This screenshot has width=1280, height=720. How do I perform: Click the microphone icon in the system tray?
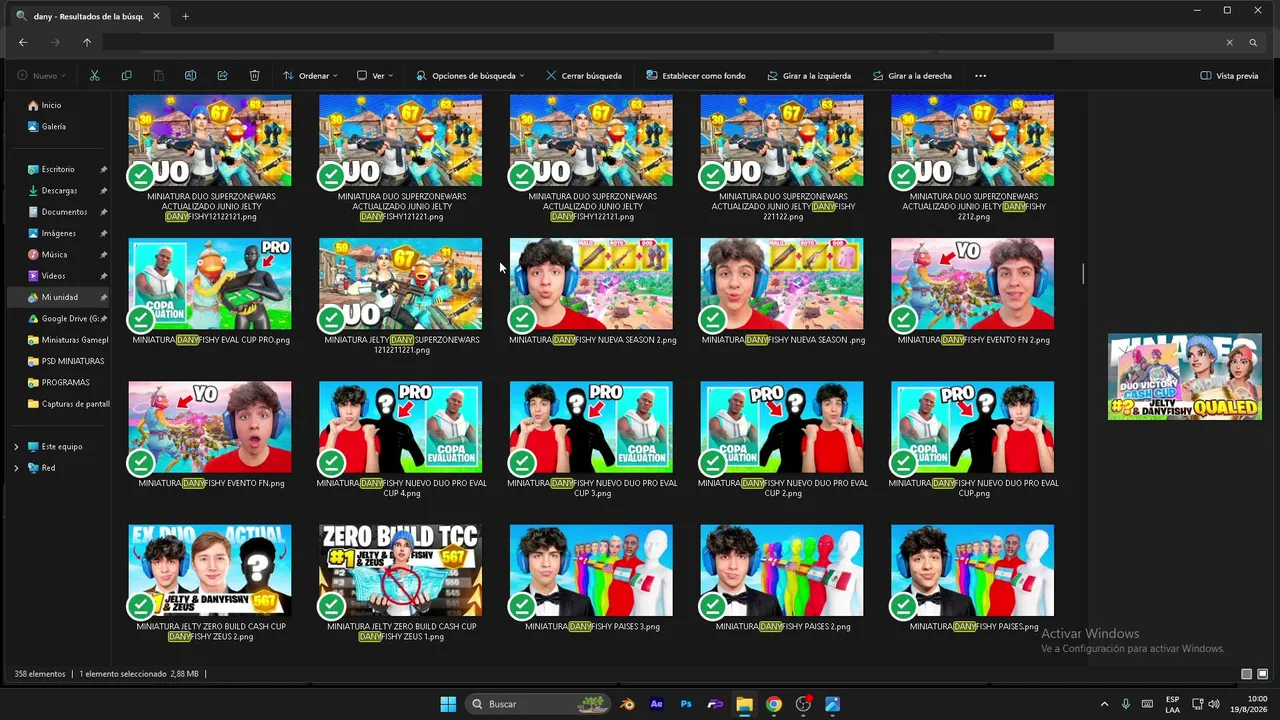[1125, 704]
